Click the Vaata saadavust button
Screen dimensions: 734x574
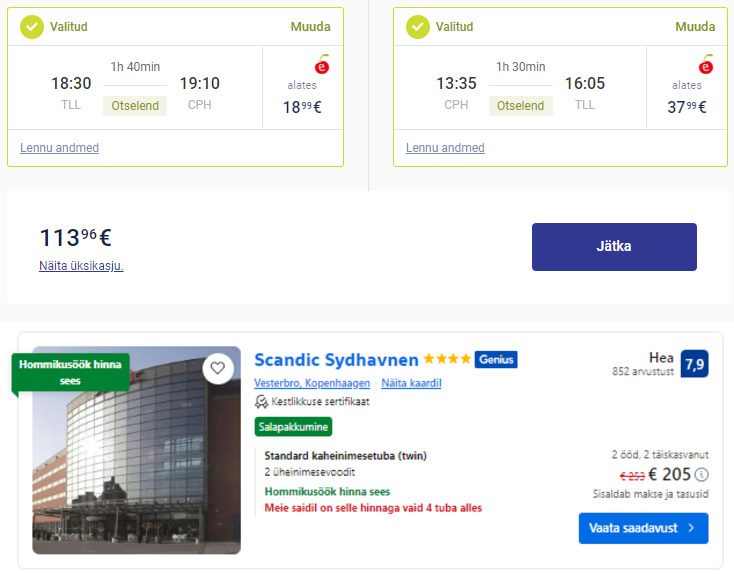[644, 528]
